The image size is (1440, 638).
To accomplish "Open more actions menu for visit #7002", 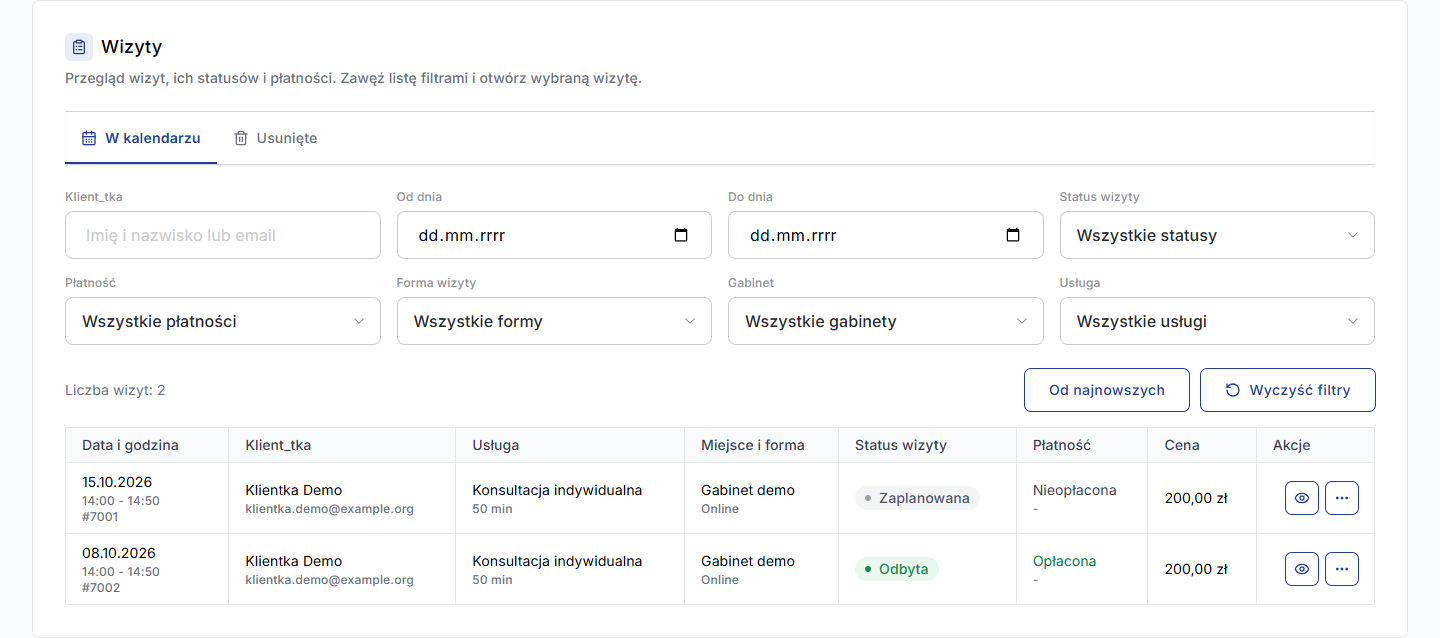I will (1342, 569).
